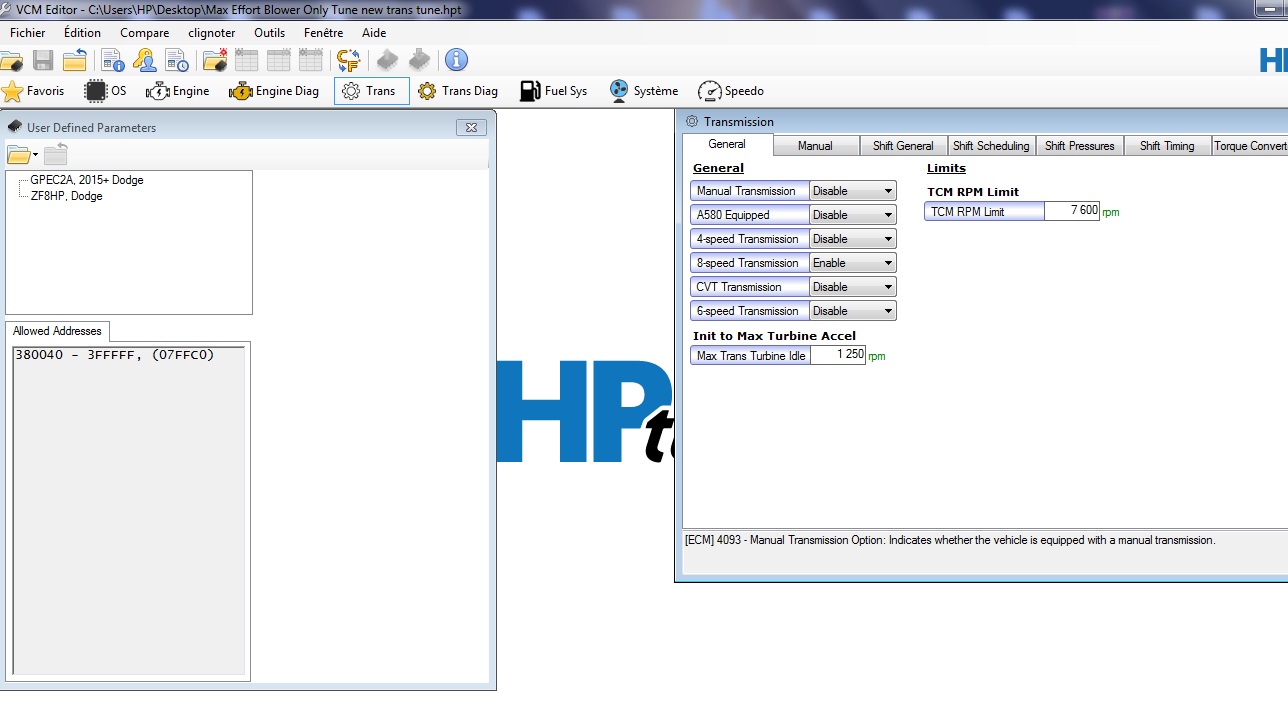1288x706 pixels.
Task: Click the Celsius/Fahrenheit unit conversion icon
Action: (347, 61)
